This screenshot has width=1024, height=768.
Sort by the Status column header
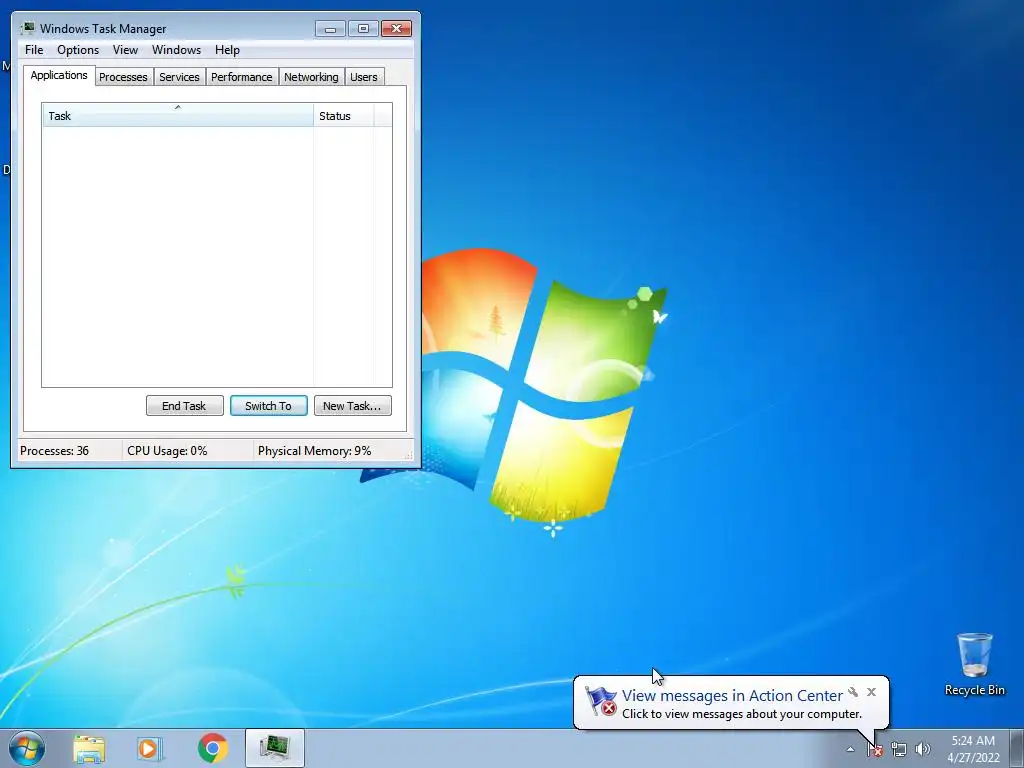point(344,116)
